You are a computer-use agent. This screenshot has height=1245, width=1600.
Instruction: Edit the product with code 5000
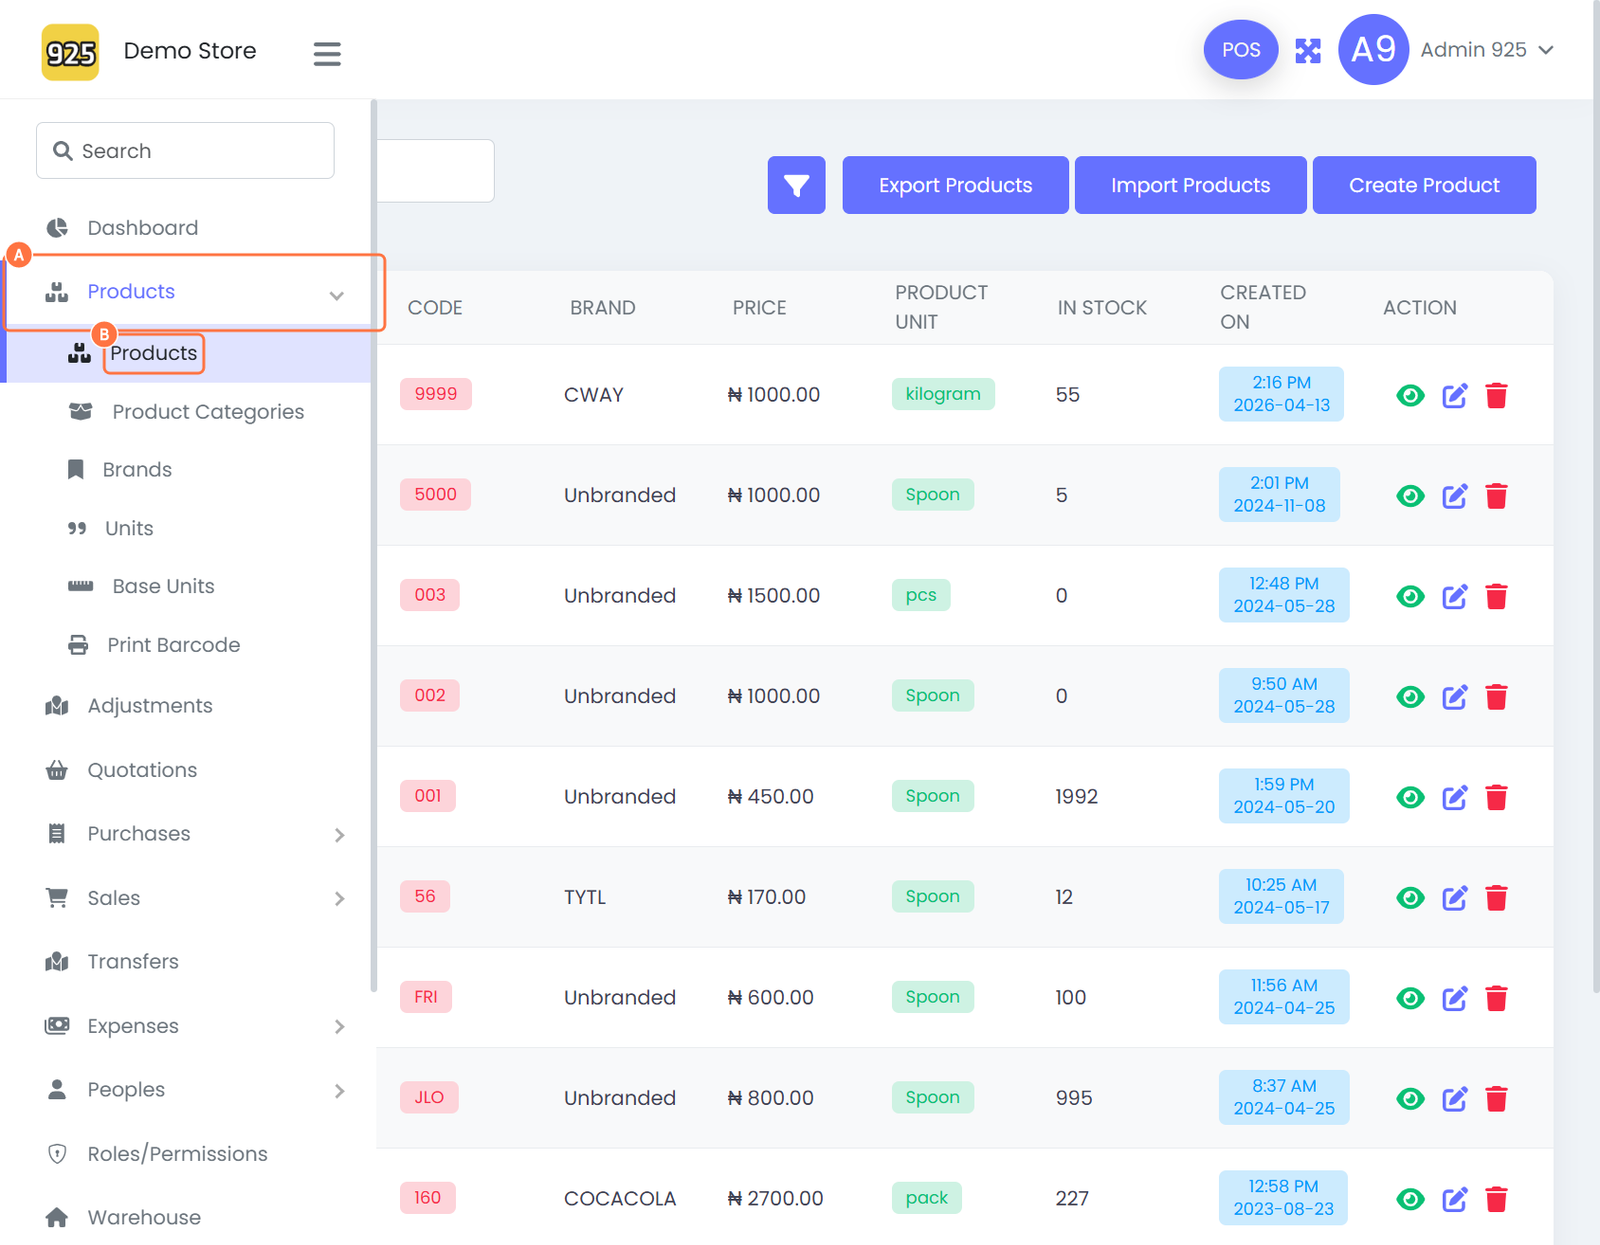1454,496
